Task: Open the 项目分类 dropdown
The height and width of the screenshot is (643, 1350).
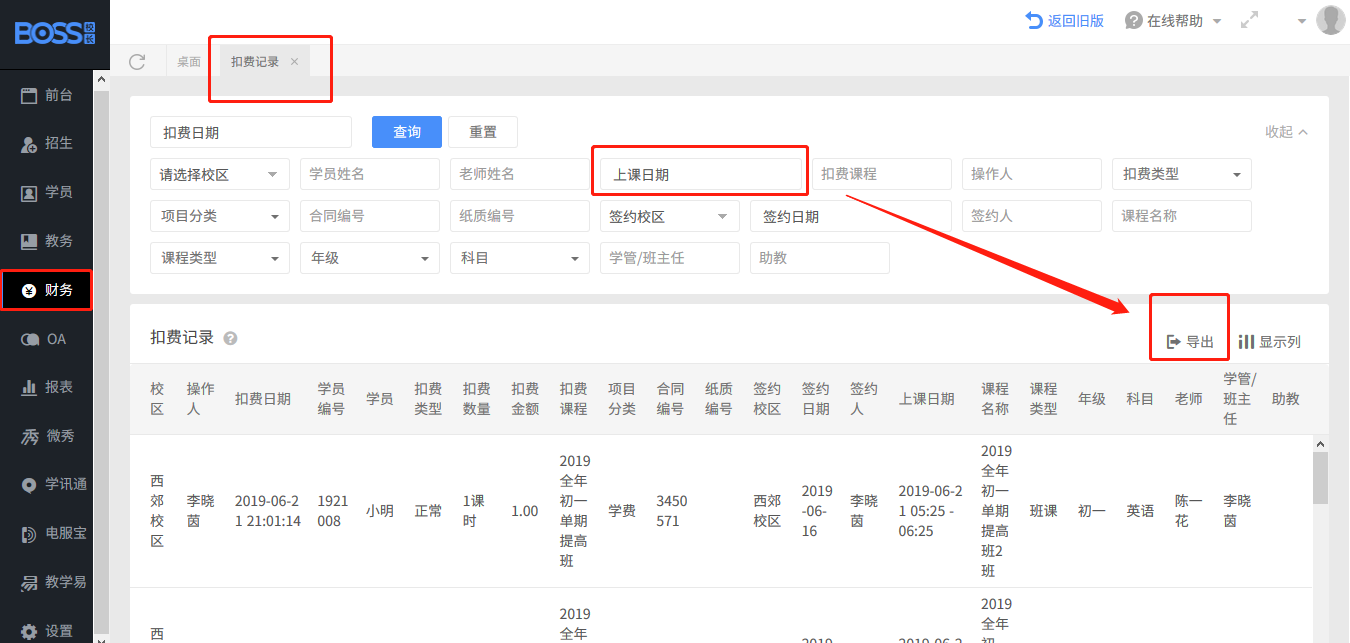Action: click(x=220, y=216)
